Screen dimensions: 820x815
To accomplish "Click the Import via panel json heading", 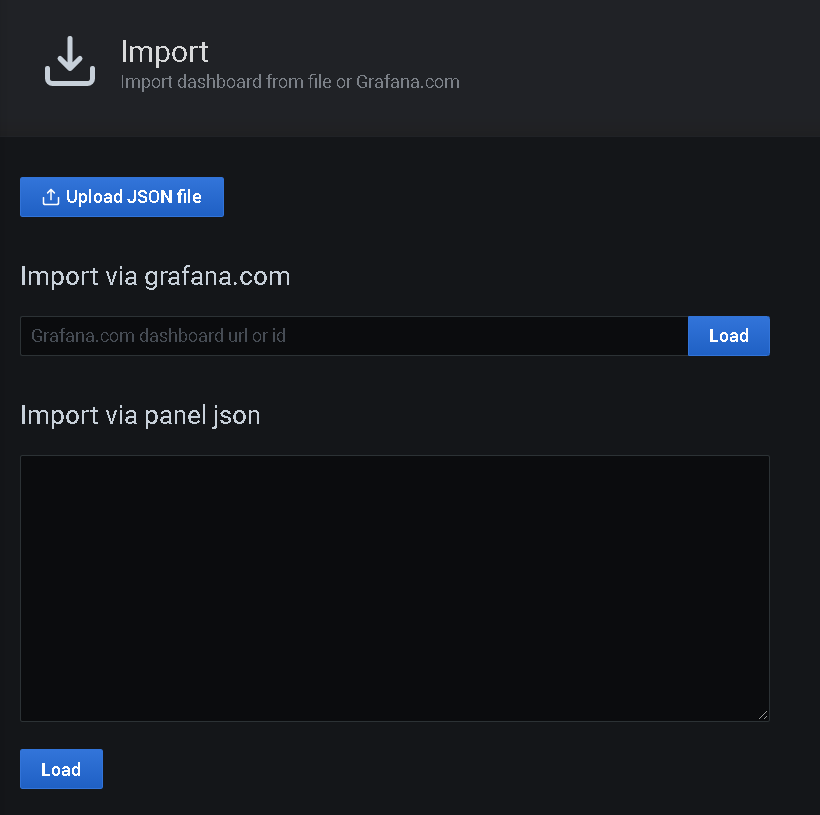I will [140, 415].
